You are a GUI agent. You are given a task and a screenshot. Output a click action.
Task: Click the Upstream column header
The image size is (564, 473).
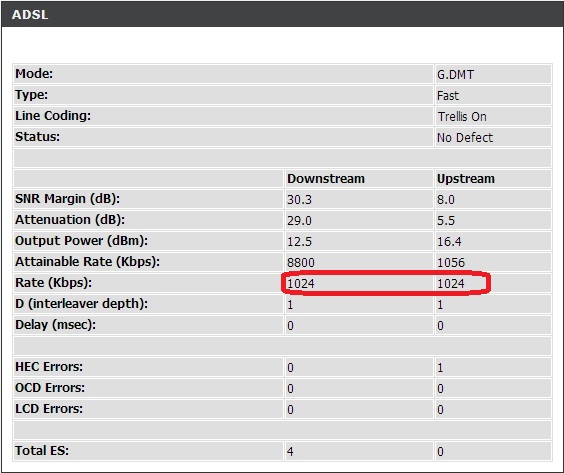pos(466,179)
